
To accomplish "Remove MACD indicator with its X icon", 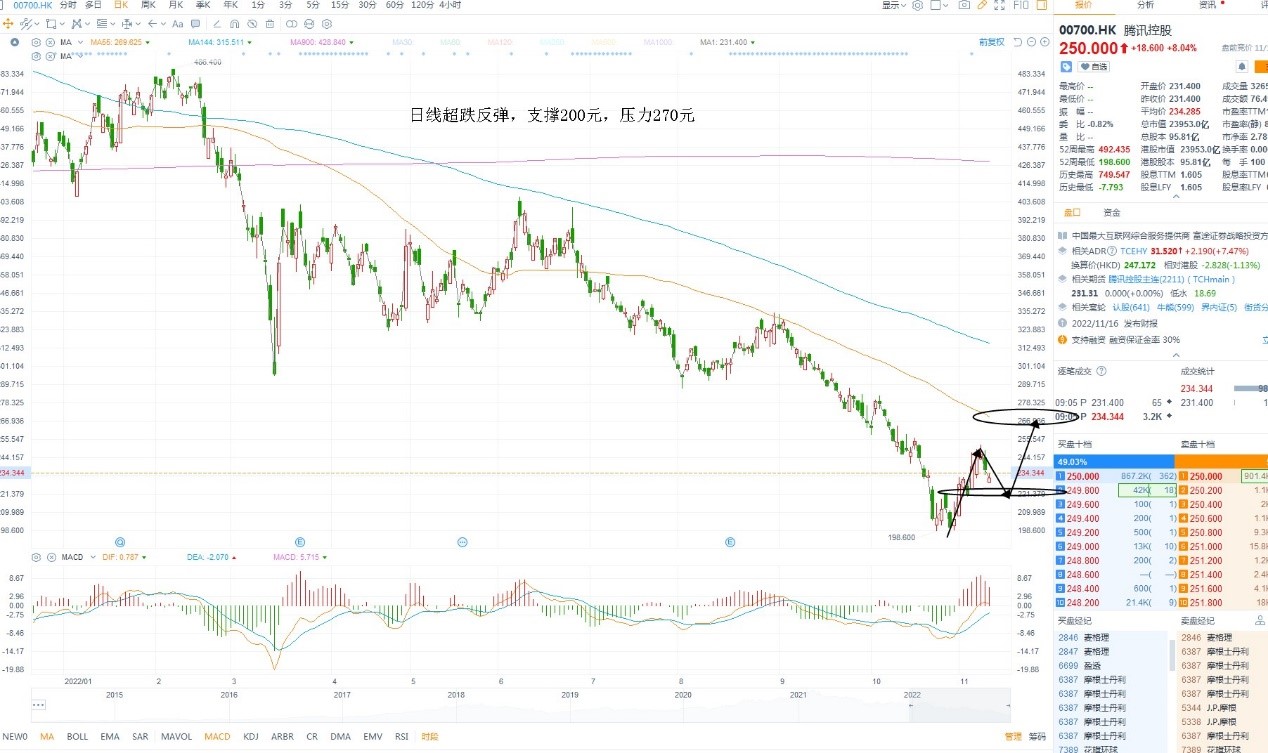I will coord(50,556).
